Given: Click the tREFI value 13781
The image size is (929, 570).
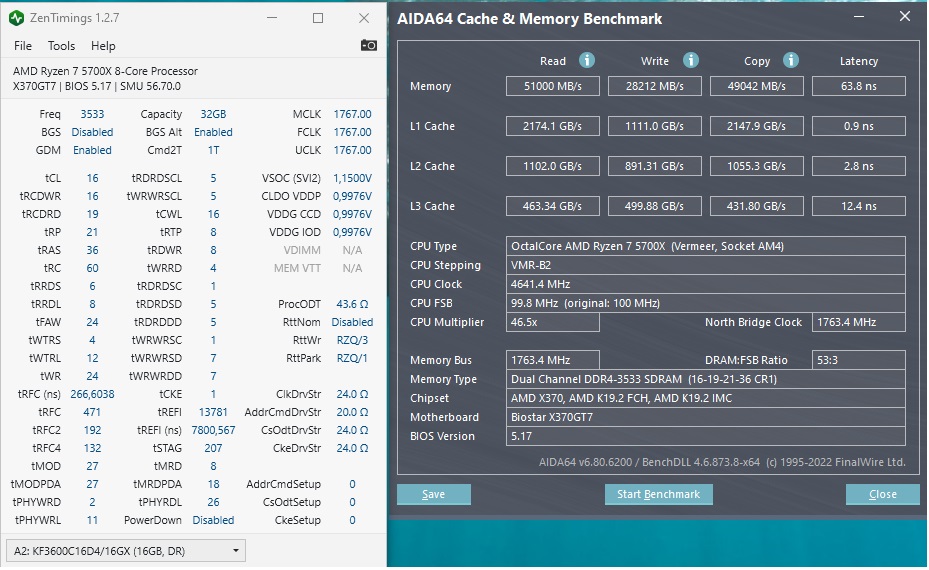Looking at the screenshot, I should point(213,412).
